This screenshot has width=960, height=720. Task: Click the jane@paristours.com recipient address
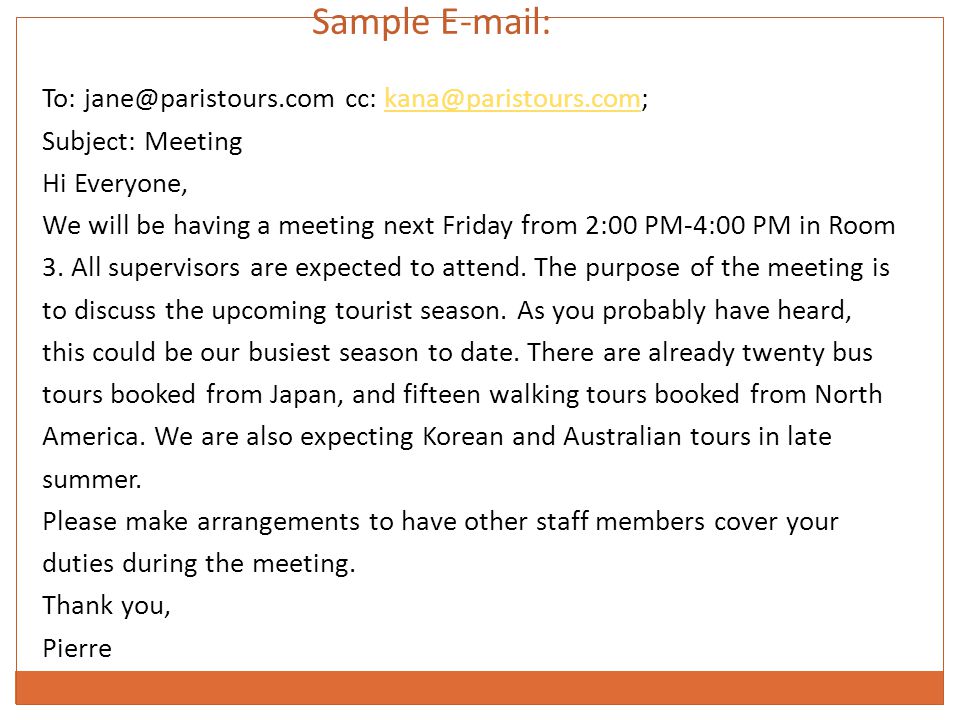point(209,99)
